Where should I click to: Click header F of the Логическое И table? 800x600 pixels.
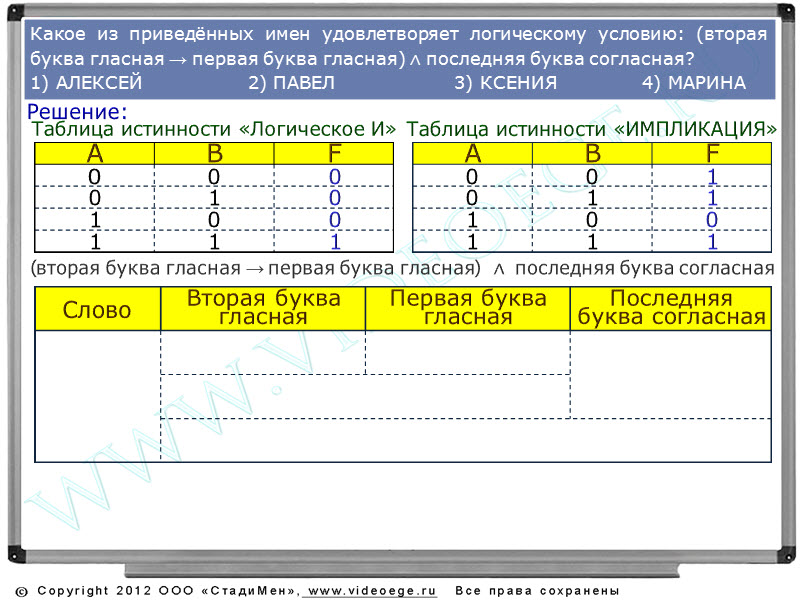tap(334, 154)
